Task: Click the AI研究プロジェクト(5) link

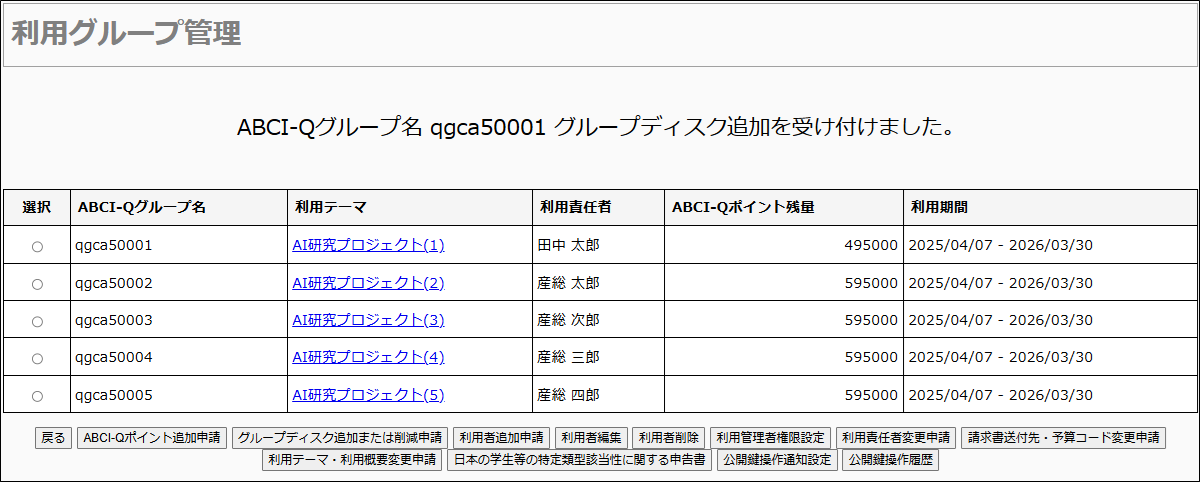Action: [368, 395]
